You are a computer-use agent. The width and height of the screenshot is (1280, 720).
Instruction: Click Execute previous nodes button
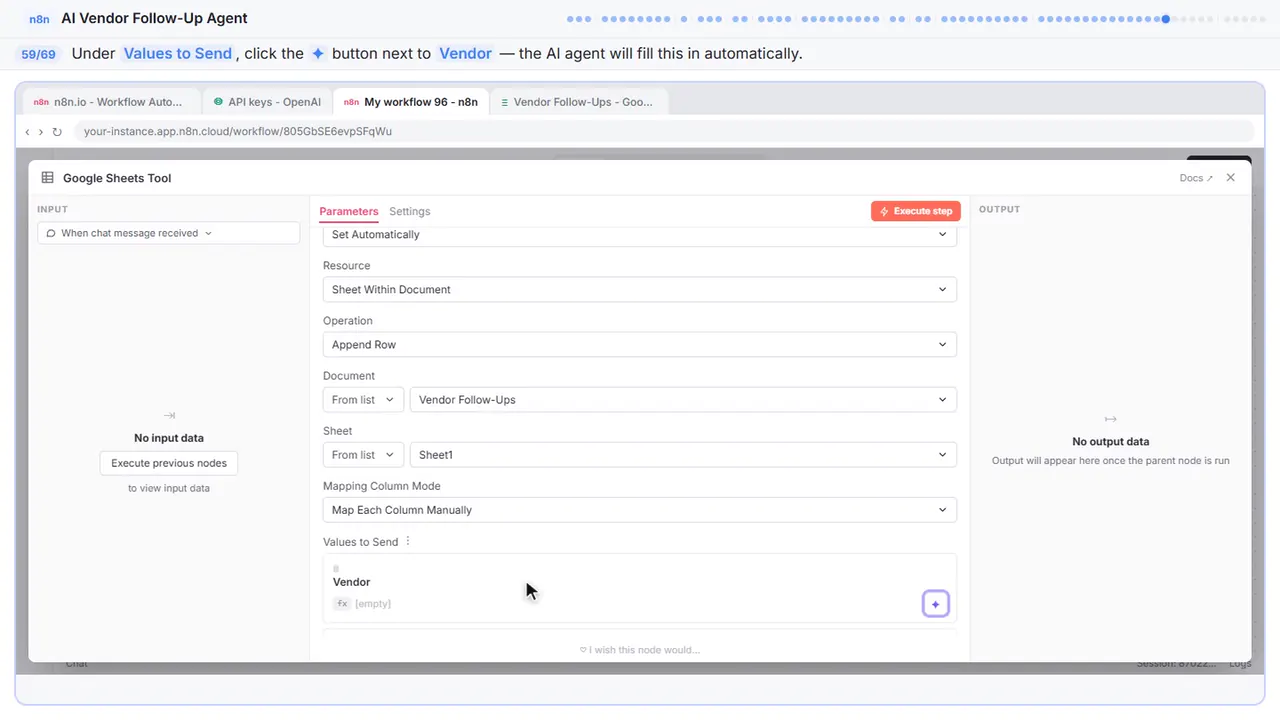point(169,463)
